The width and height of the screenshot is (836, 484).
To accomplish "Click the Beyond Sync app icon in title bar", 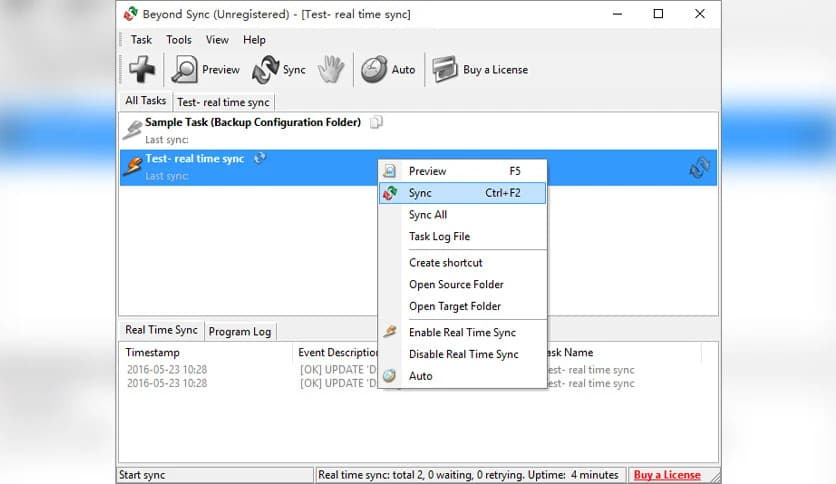I will (130, 14).
